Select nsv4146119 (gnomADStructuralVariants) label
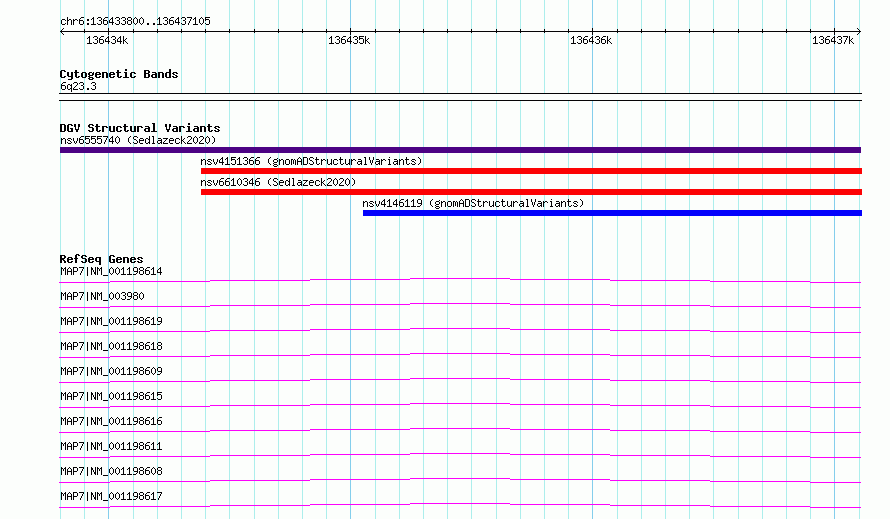 pyautogui.click(x=473, y=203)
